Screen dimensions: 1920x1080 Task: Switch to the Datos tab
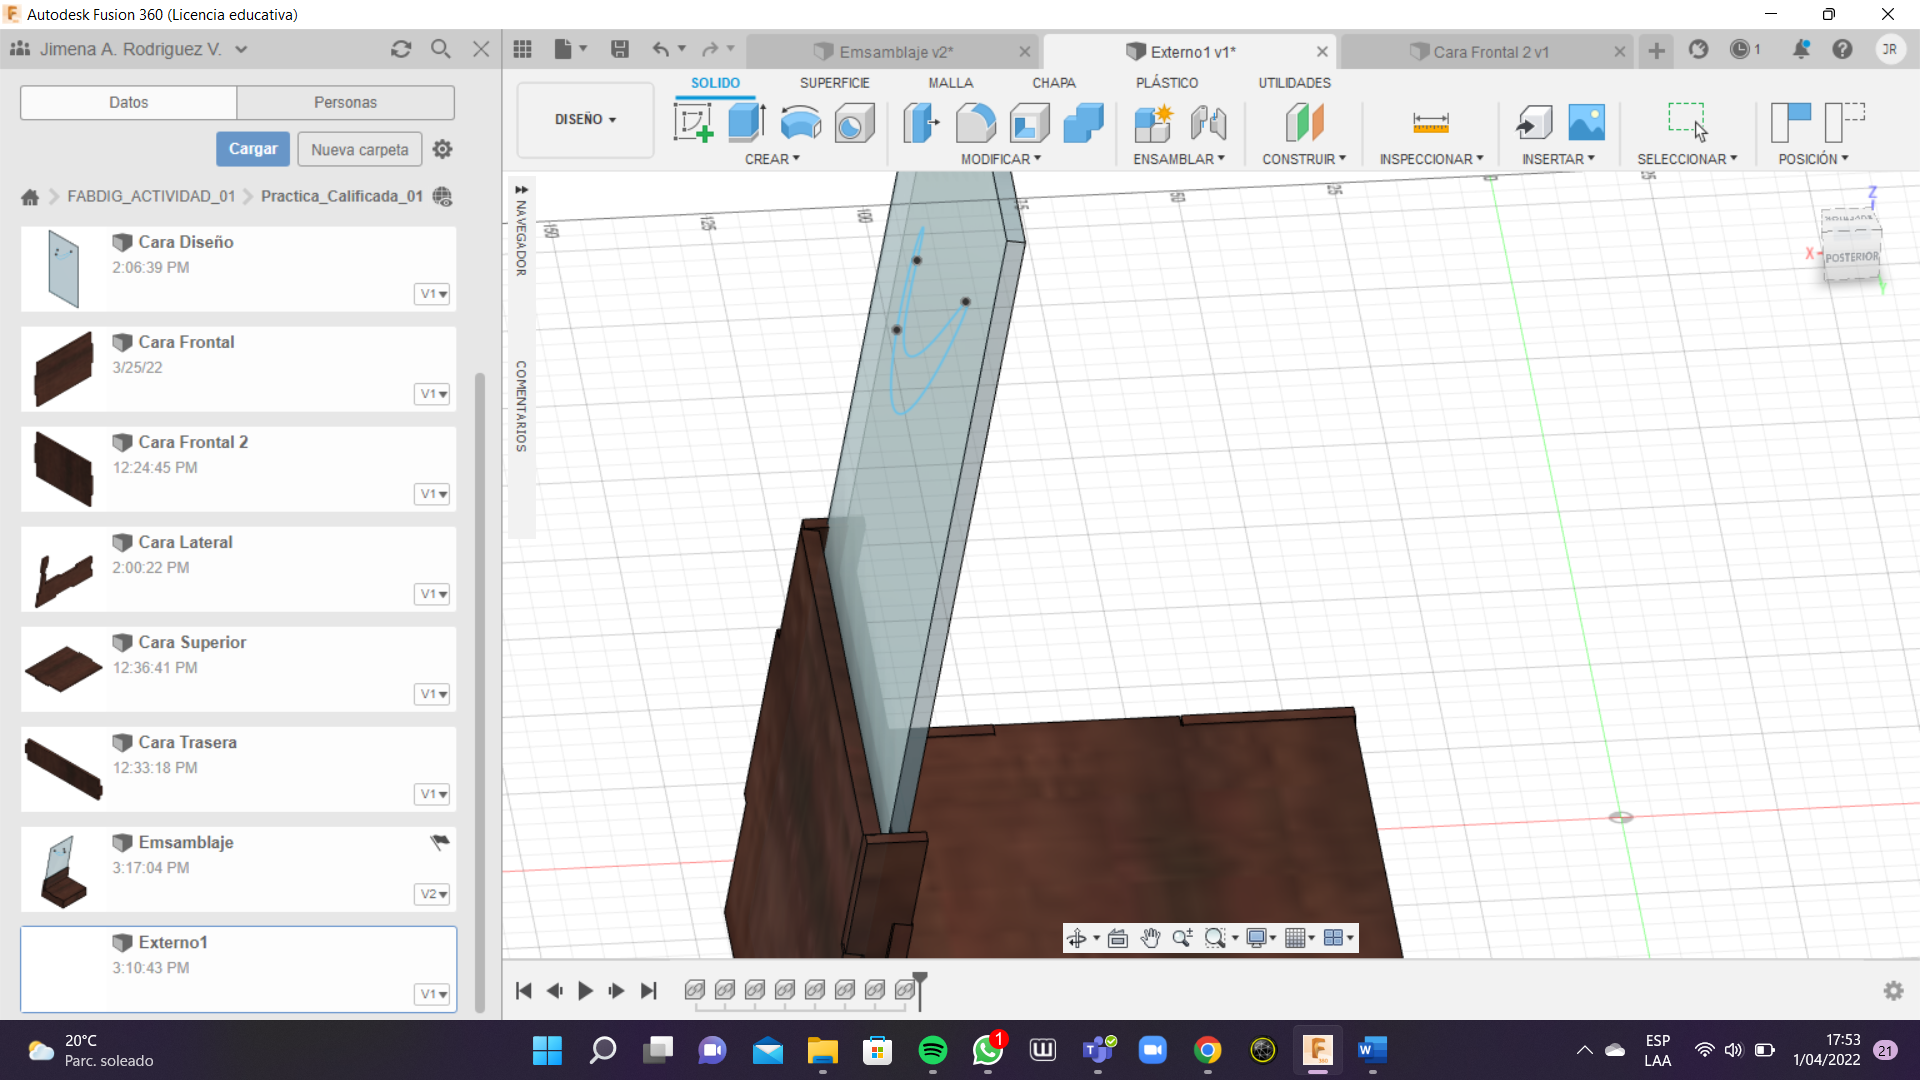(x=128, y=102)
